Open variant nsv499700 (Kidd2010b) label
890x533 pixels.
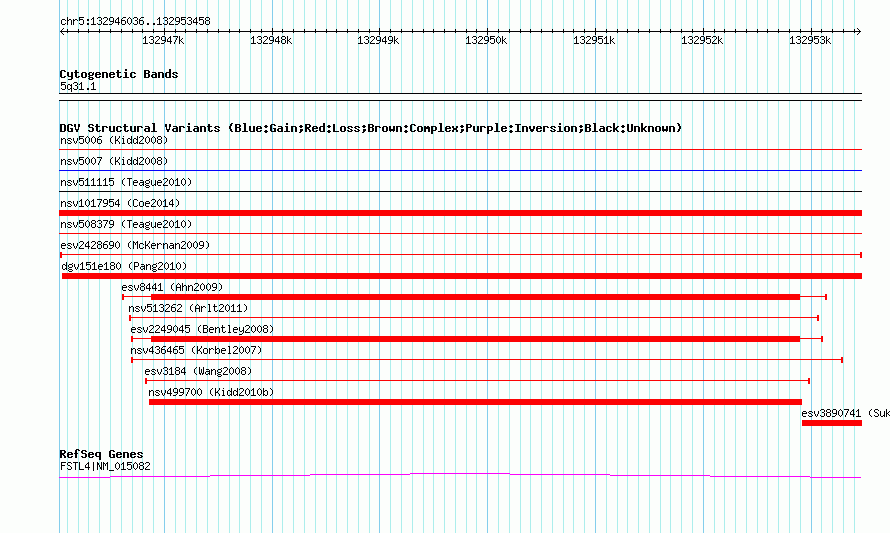[x=211, y=392]
